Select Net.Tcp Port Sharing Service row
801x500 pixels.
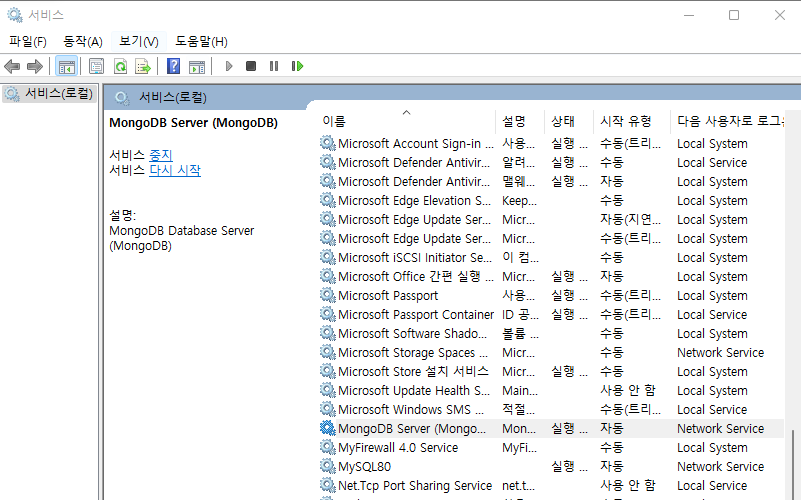[551, 485]
